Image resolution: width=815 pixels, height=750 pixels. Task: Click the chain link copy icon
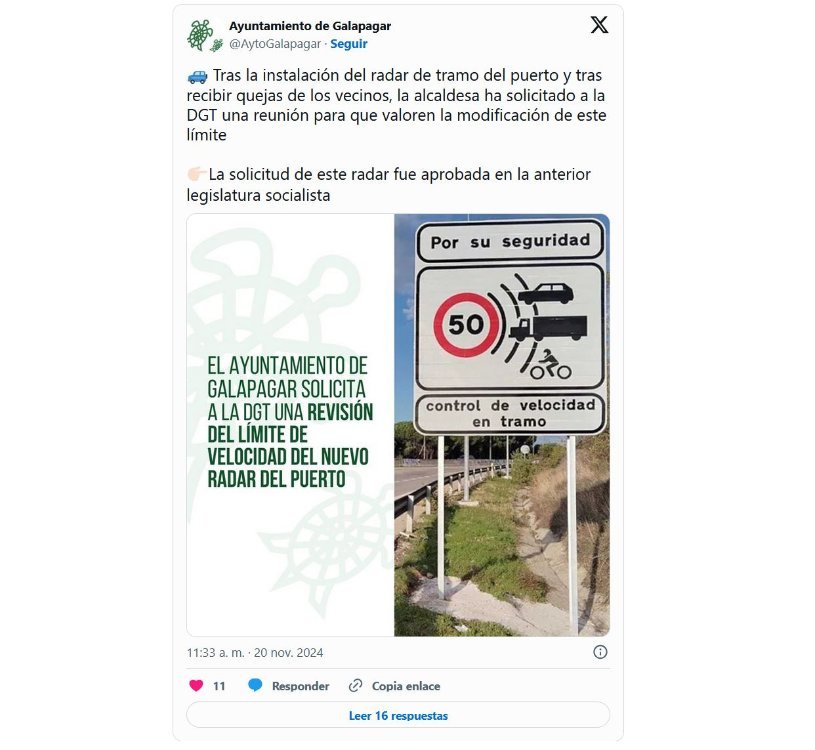tap(356, 686)
